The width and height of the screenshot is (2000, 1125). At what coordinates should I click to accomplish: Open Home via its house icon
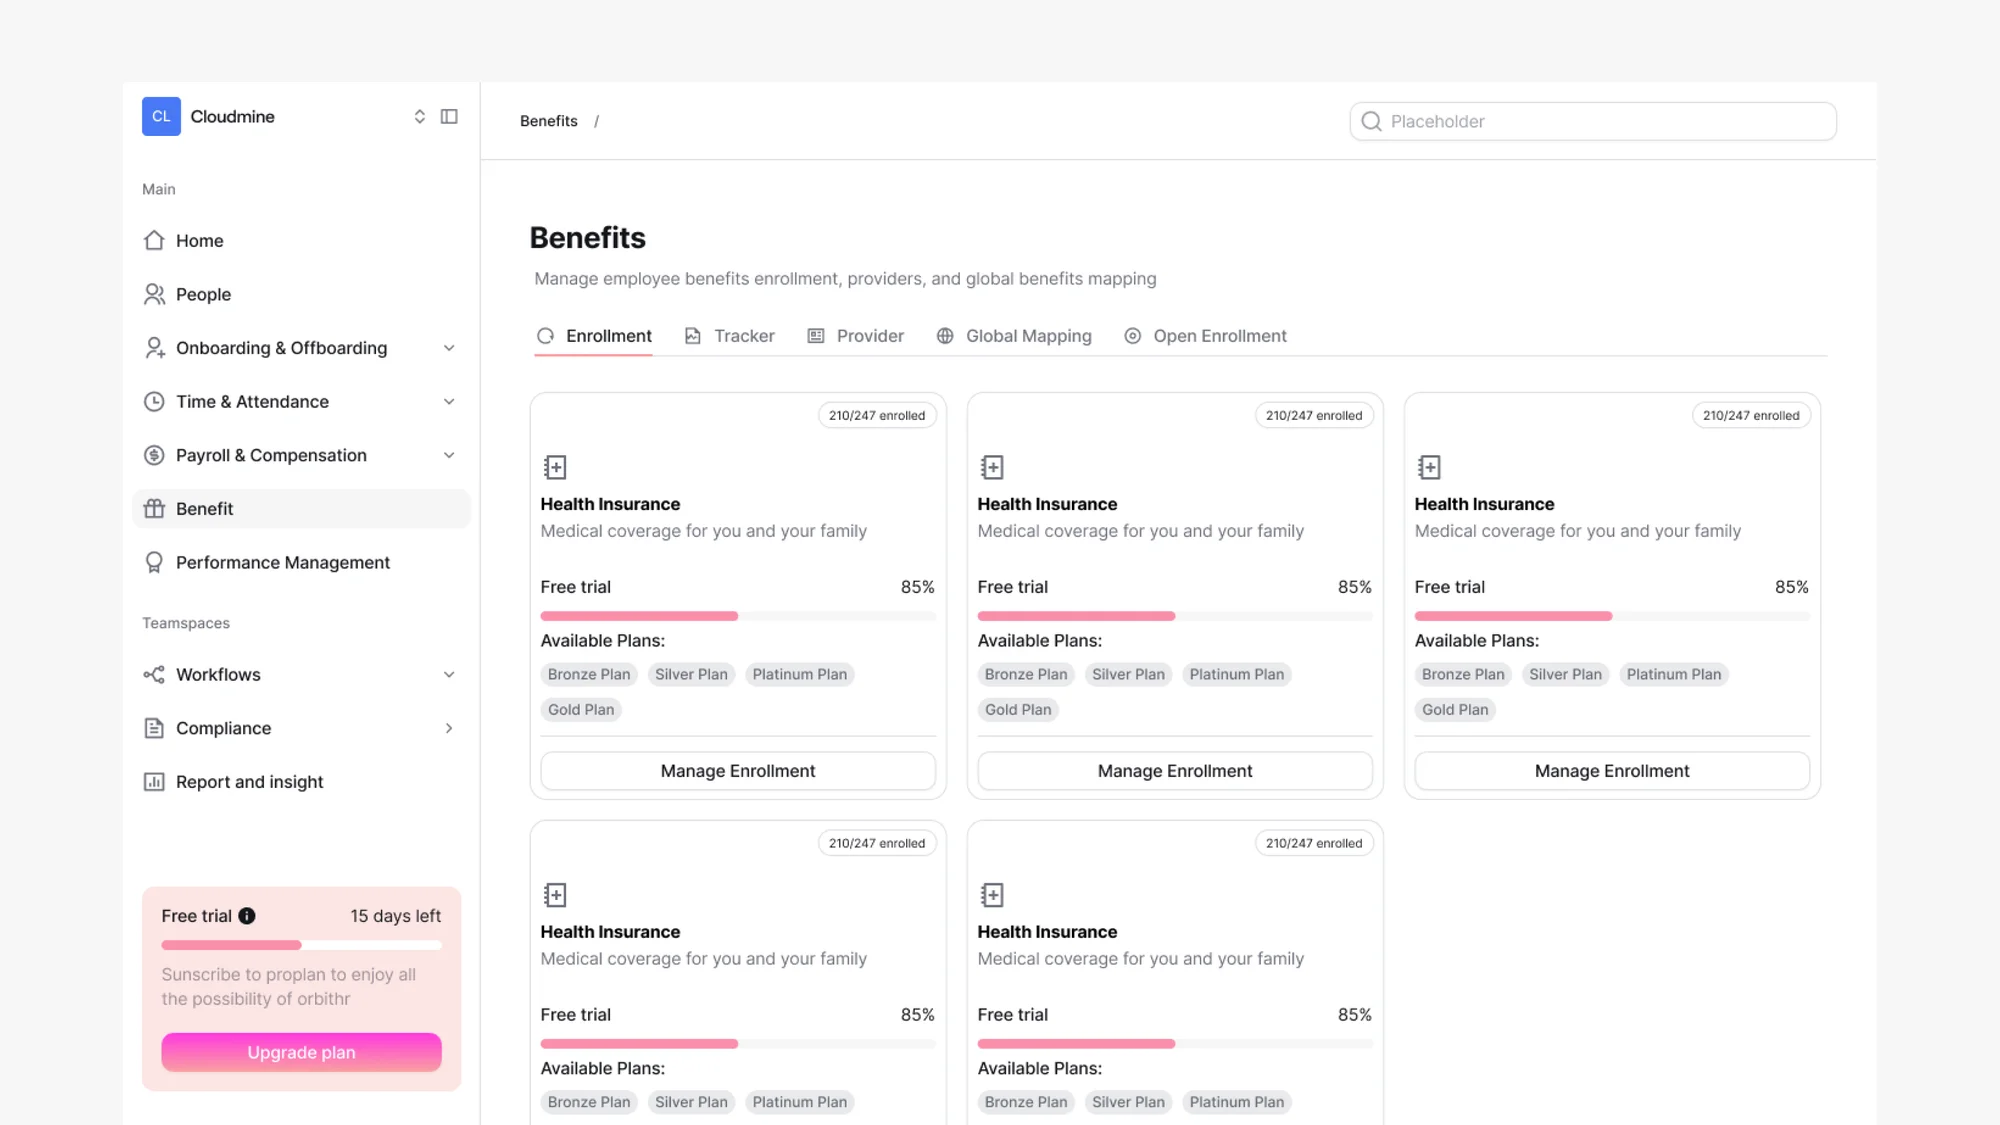coord(154,241)
